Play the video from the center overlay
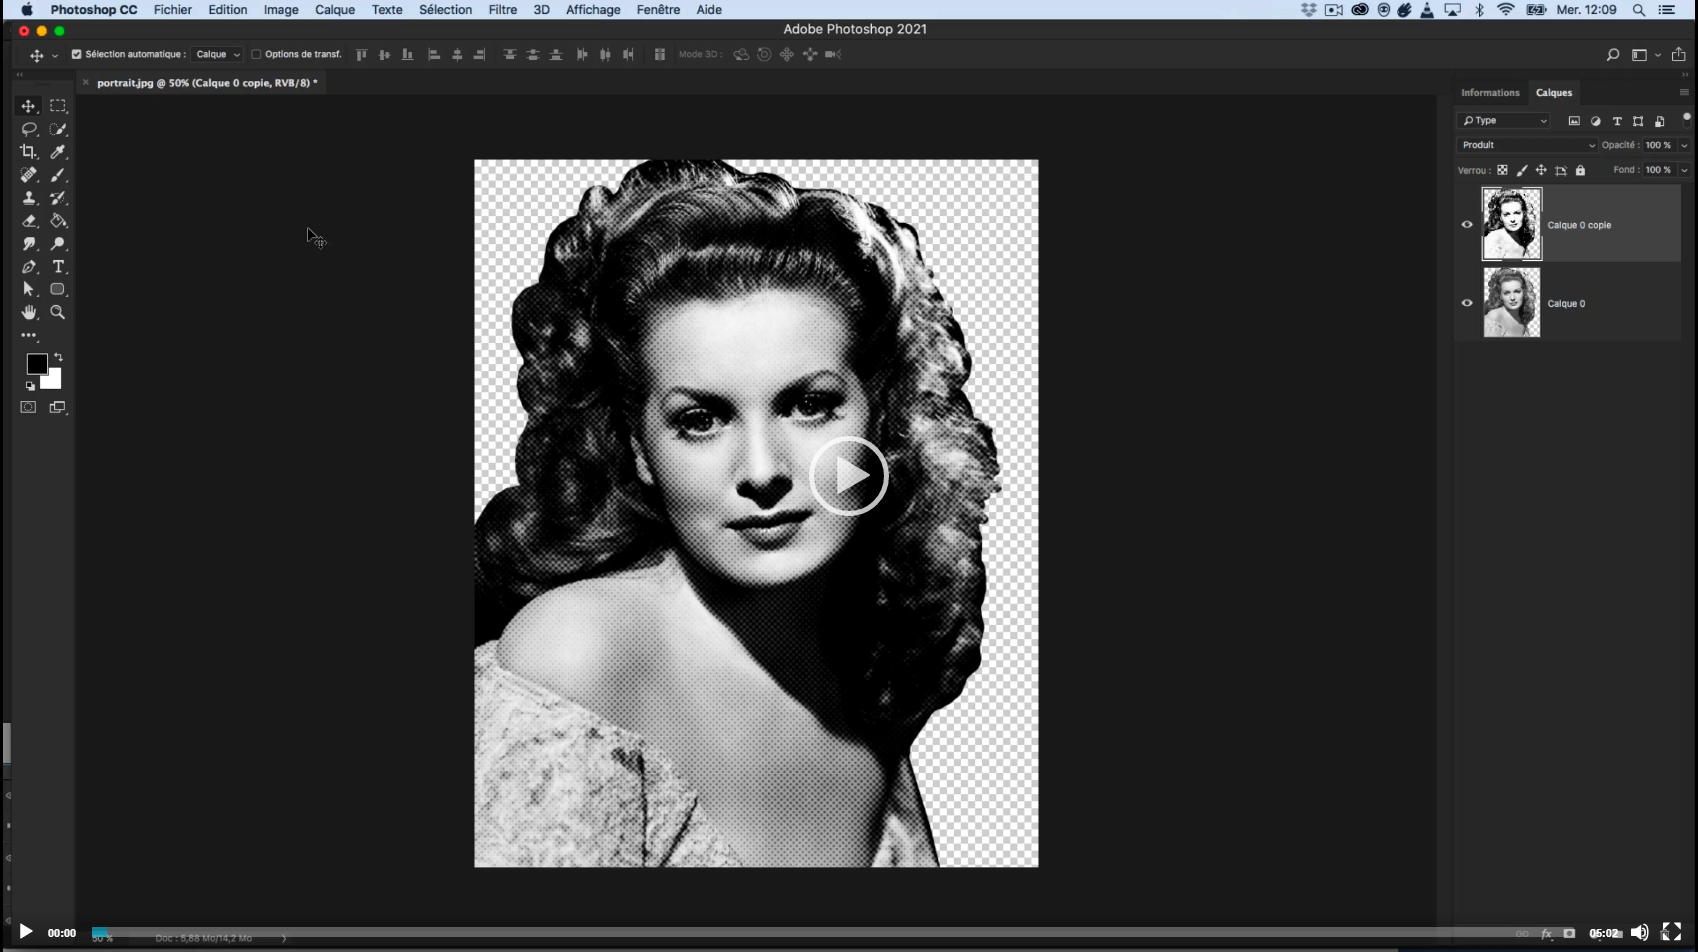The image size is (1698, 952). click(849, 477)
